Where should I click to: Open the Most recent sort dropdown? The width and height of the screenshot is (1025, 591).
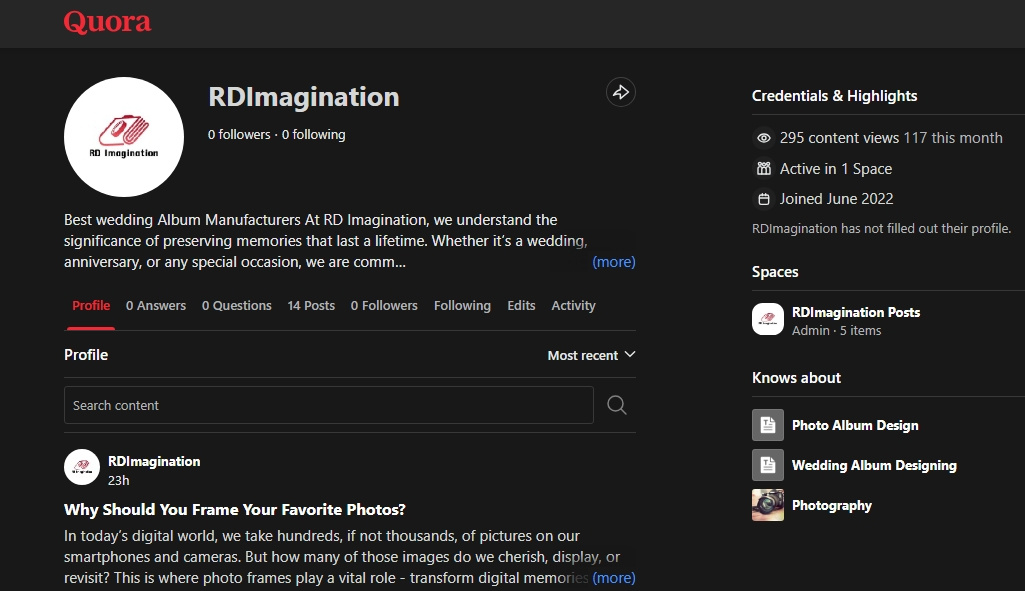(x=591, y=355)
